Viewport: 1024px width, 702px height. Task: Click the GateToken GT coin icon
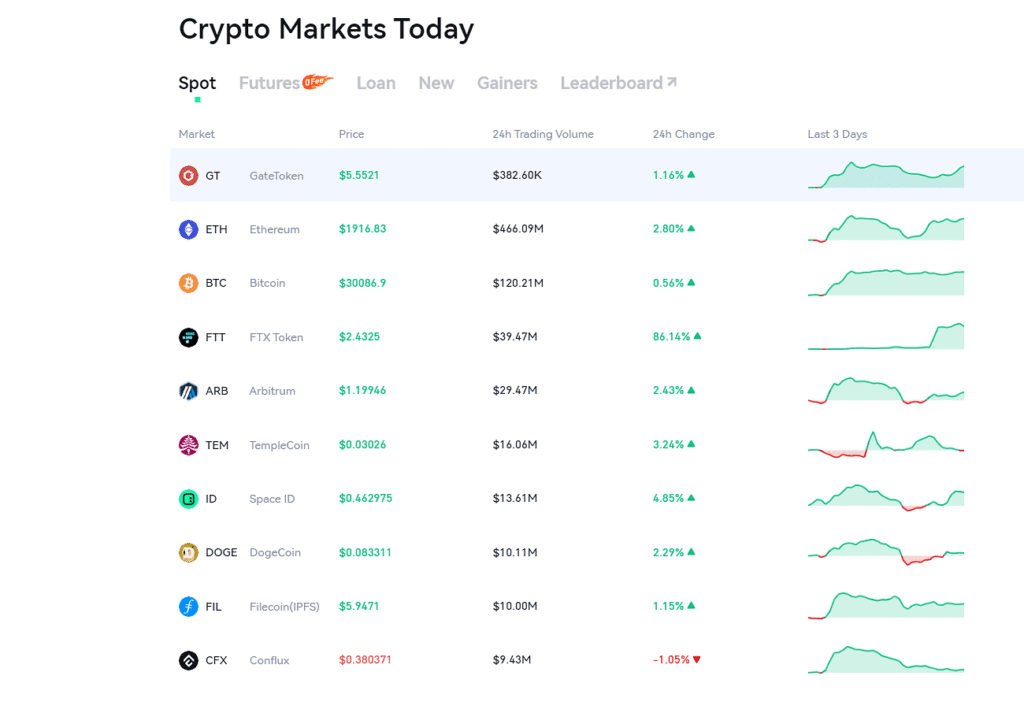point(188,175)
